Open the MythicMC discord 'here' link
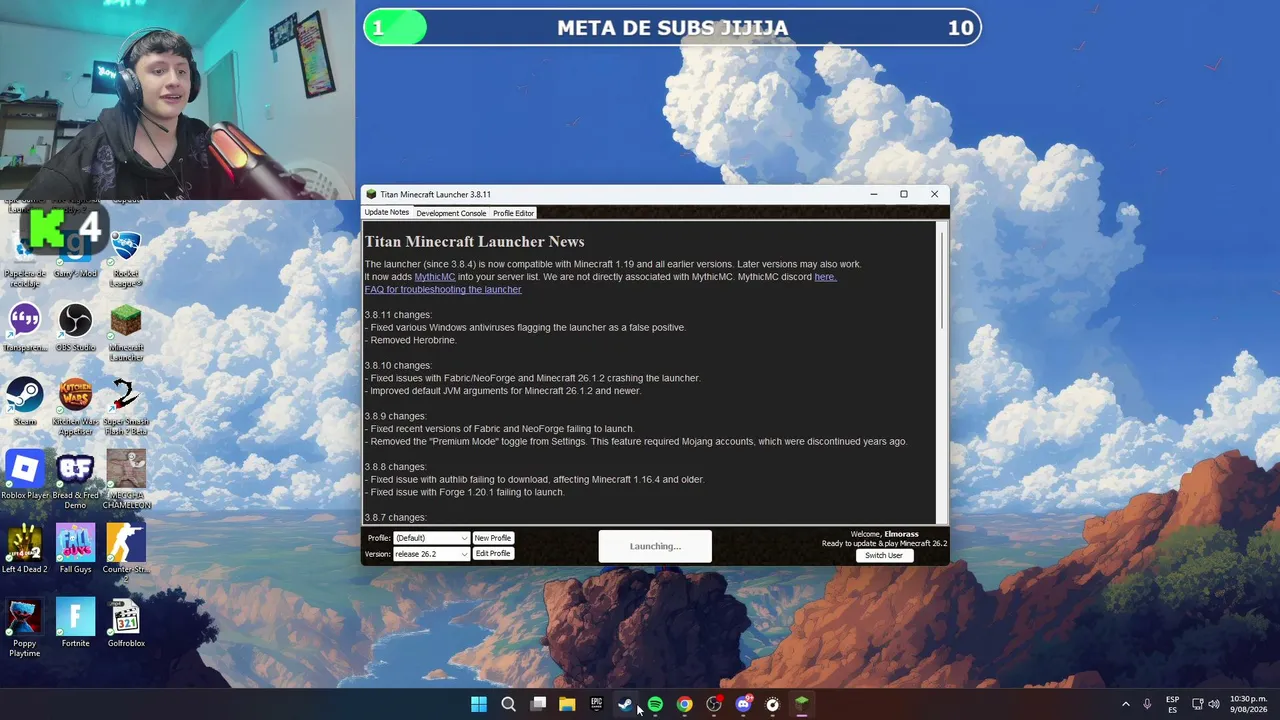1280x720 pixels. [825, 277]
